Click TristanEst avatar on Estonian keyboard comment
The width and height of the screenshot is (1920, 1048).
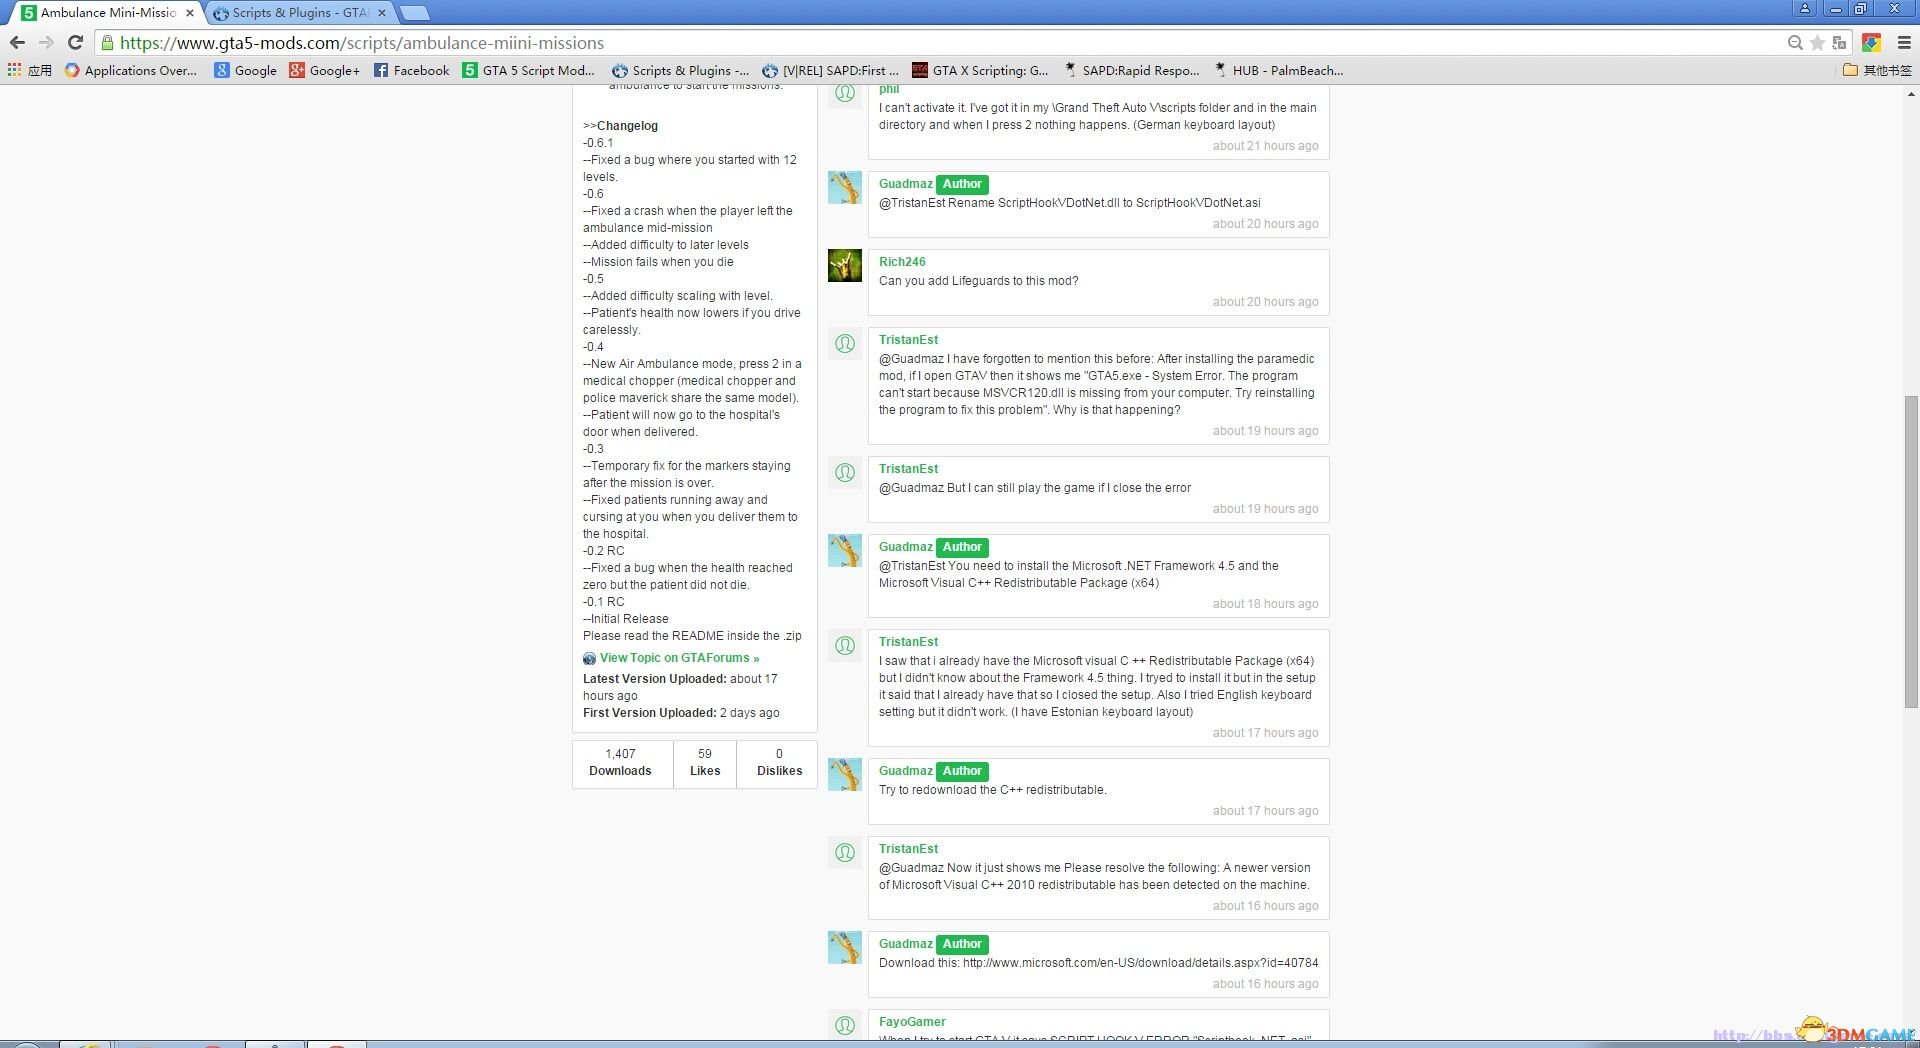845,645
